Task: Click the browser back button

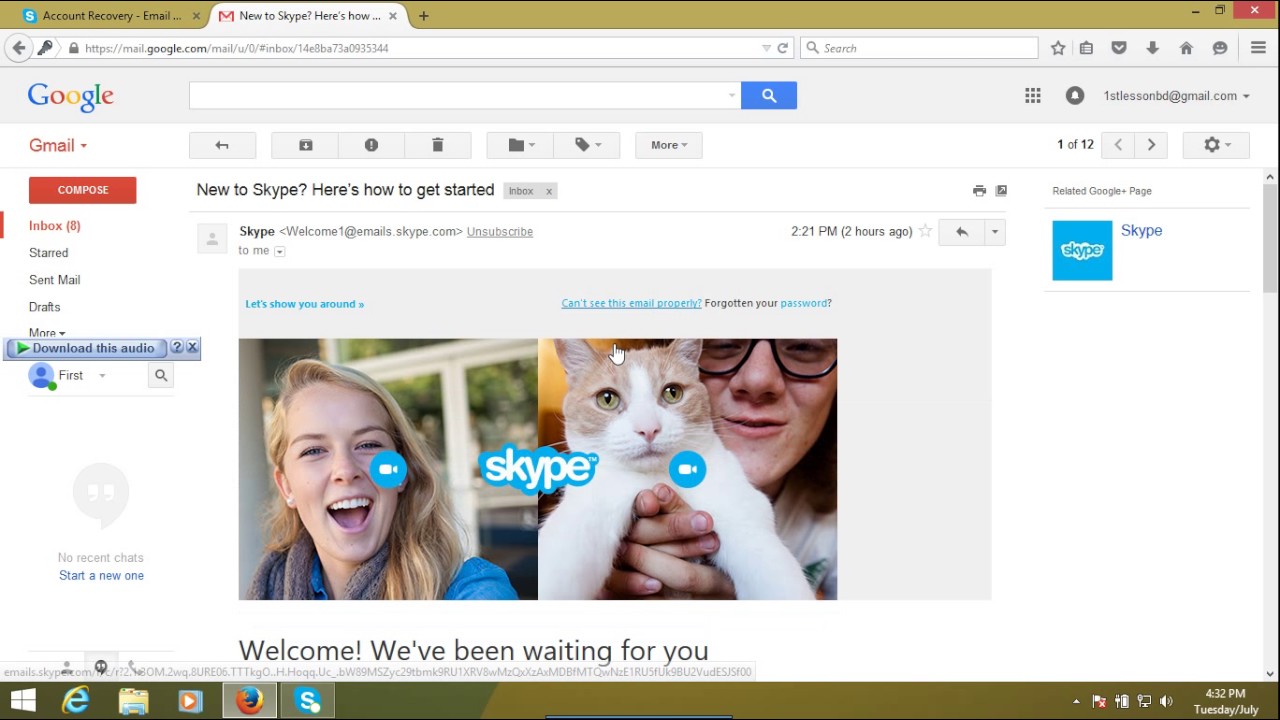Action: [18, 48]
